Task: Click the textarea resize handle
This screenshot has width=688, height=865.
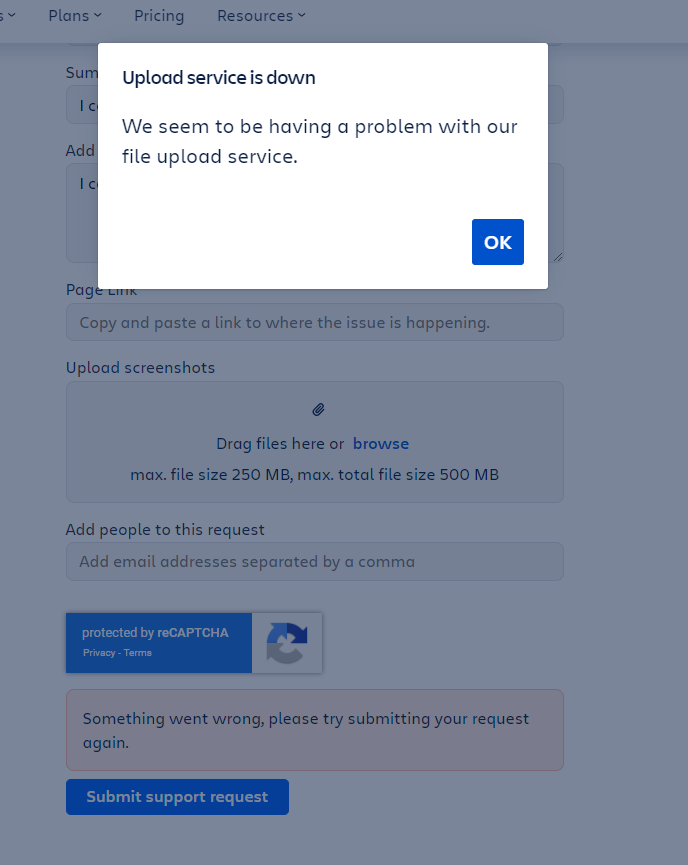Action: (557, 258)
